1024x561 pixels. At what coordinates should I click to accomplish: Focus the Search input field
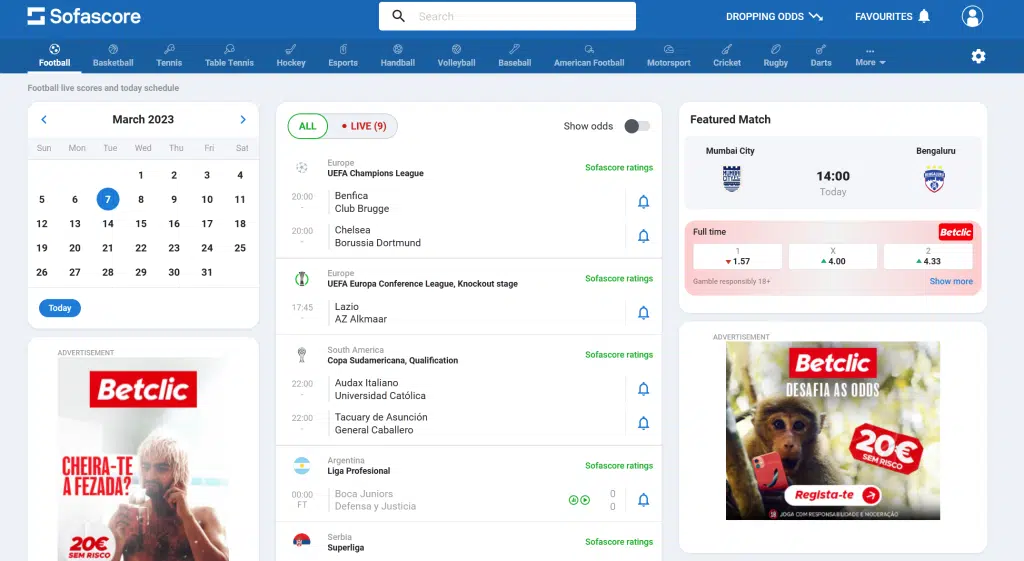coord(507,16)
